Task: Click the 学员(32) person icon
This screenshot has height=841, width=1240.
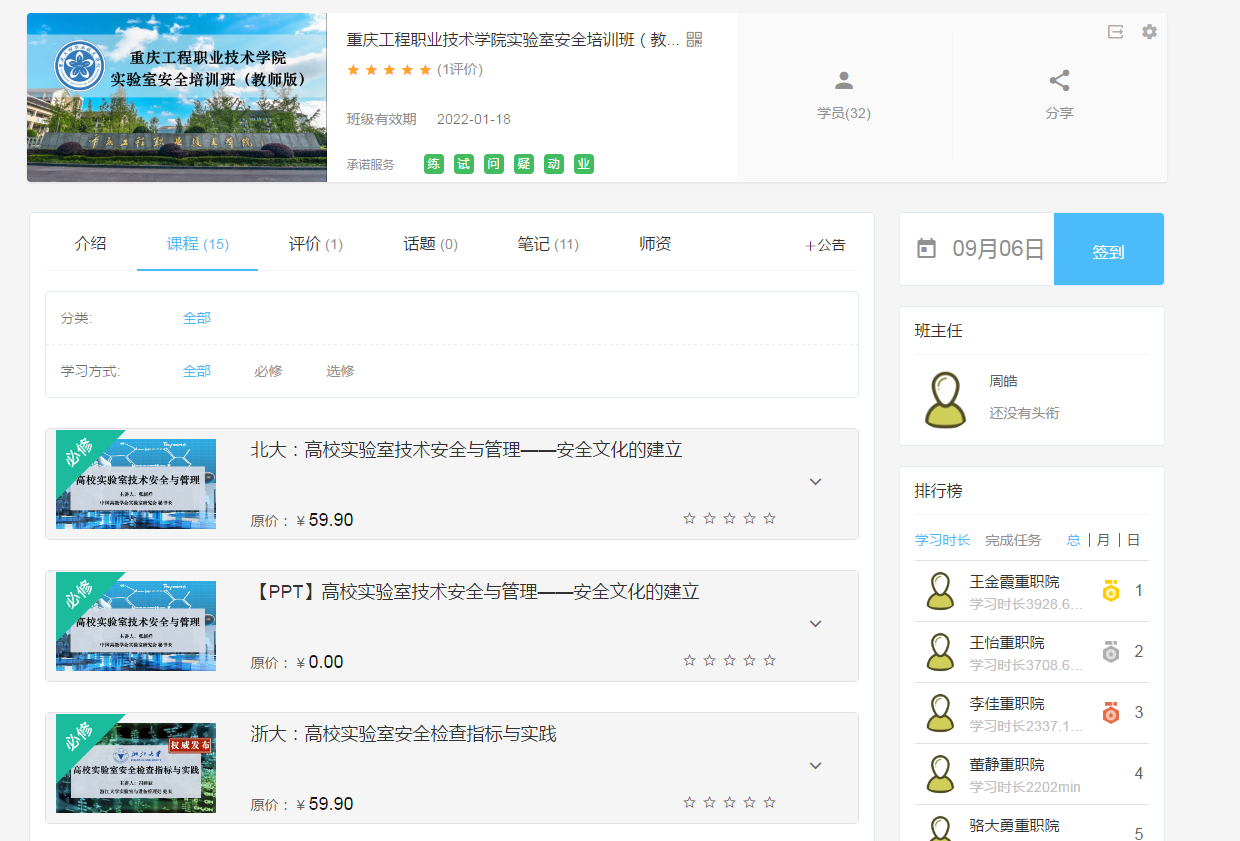Action: 844,81
